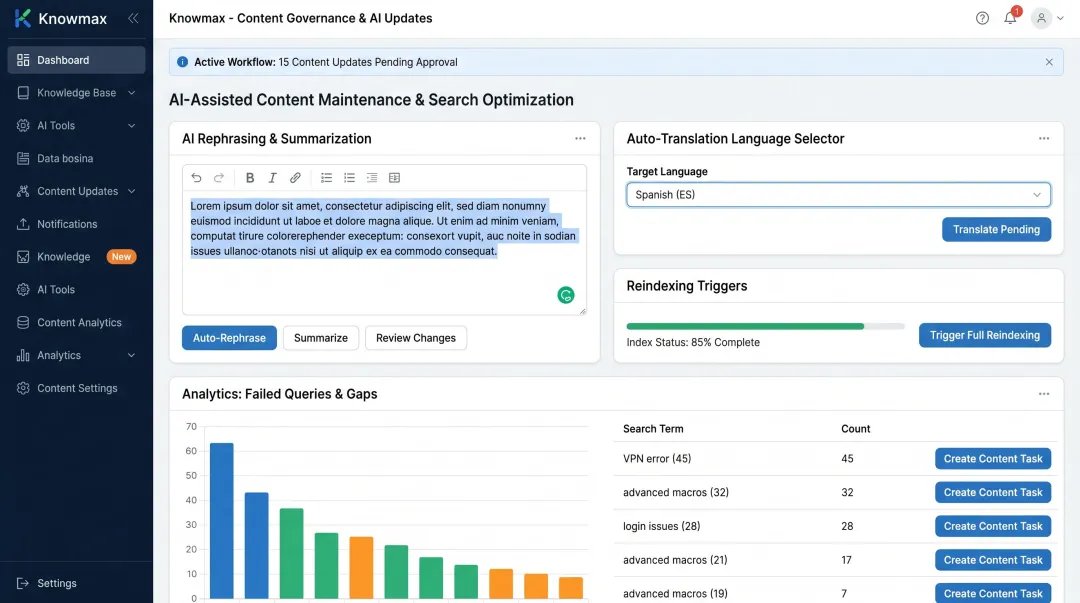The width and height of the screenshot is (1080, 603).
Task: Click indent icon in editor toolbar
Action: tap(372, 178)
